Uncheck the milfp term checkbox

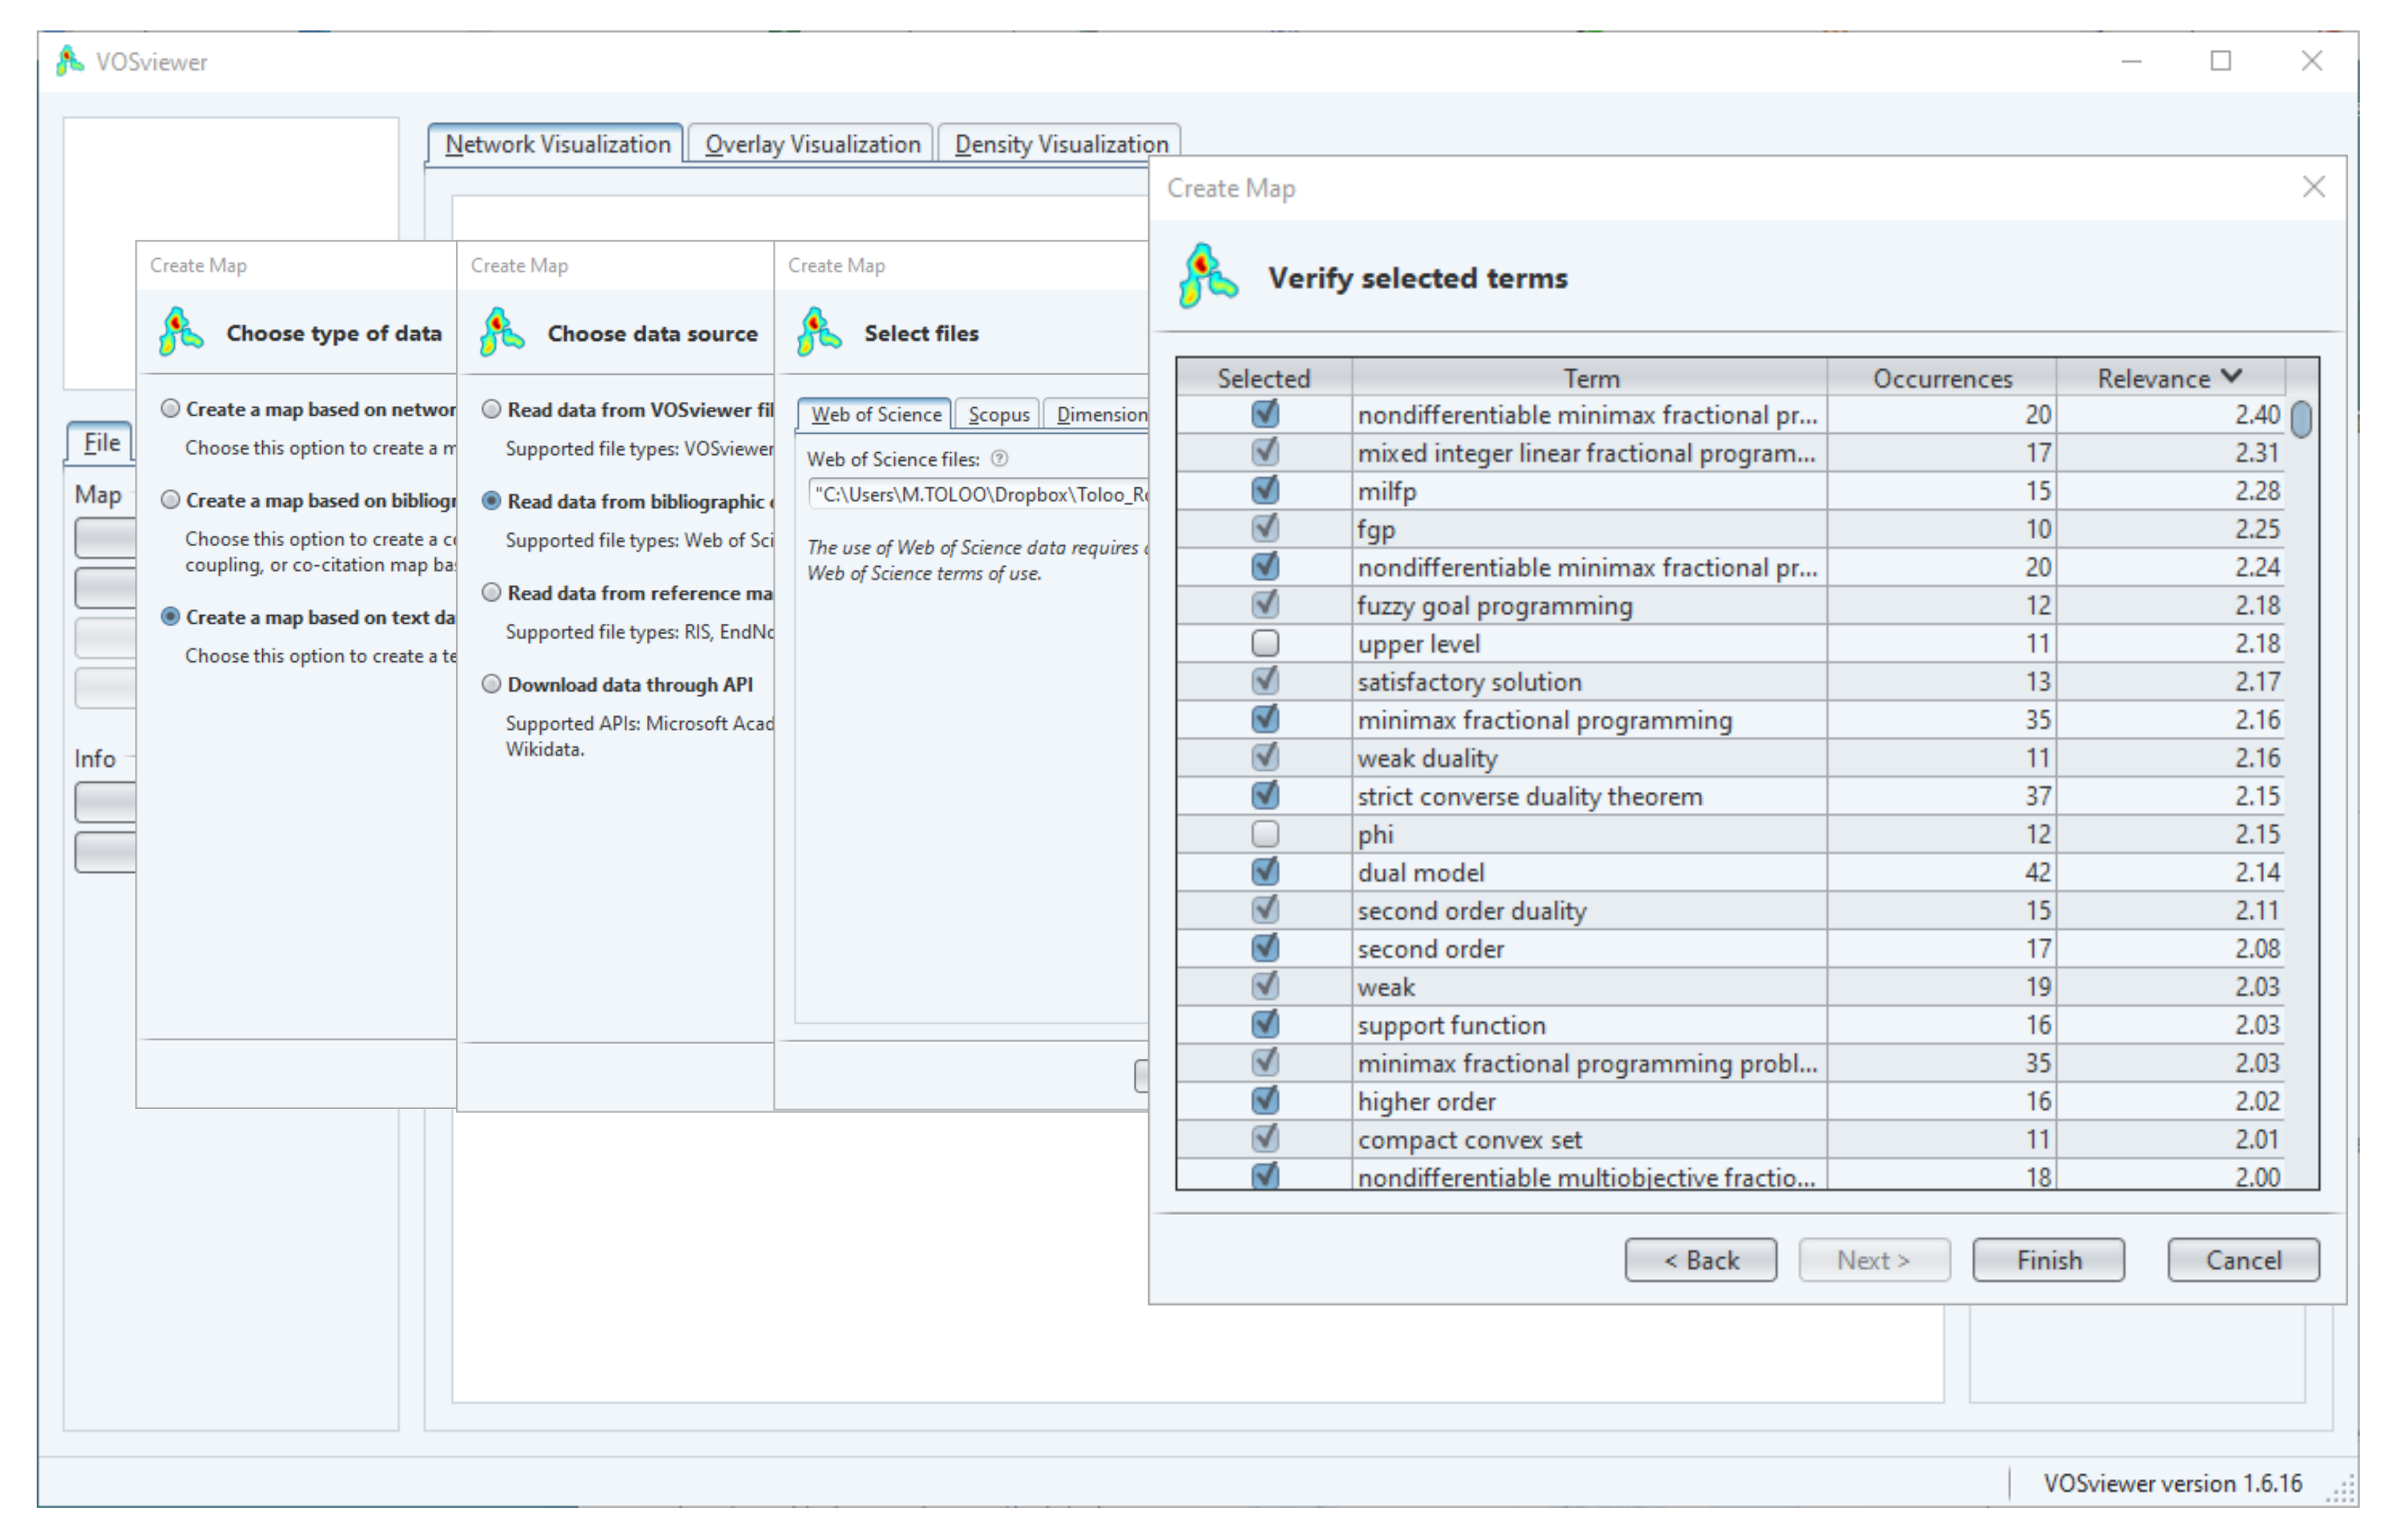coord(1265,491)
